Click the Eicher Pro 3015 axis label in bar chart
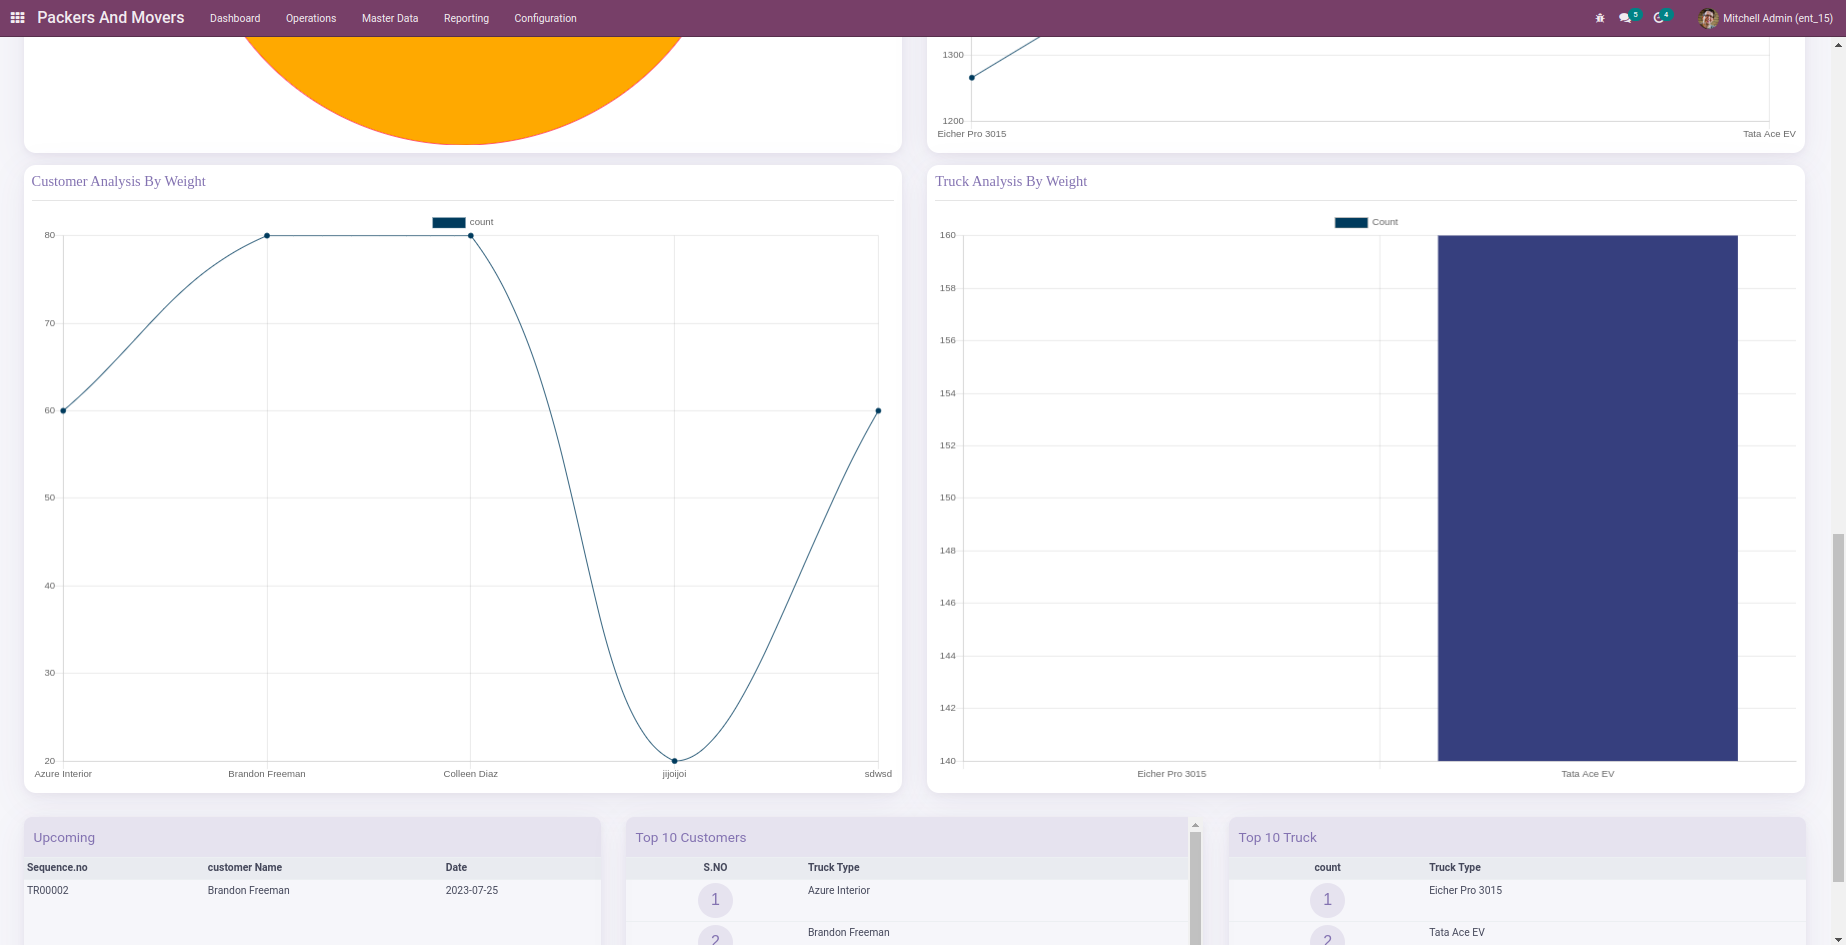This screenshot has height=945, width=1846. [x=1172, y=774]
